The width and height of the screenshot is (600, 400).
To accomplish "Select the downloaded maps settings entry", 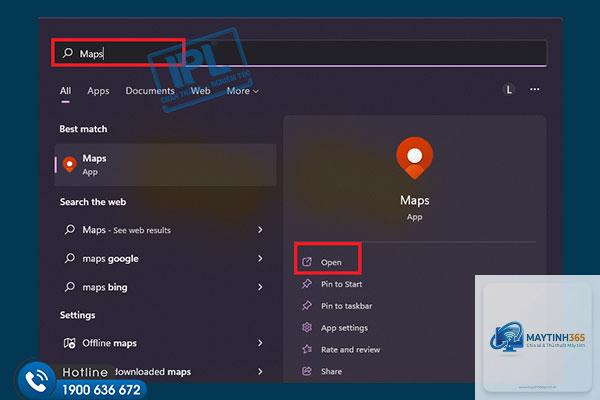I will point(165,371).
